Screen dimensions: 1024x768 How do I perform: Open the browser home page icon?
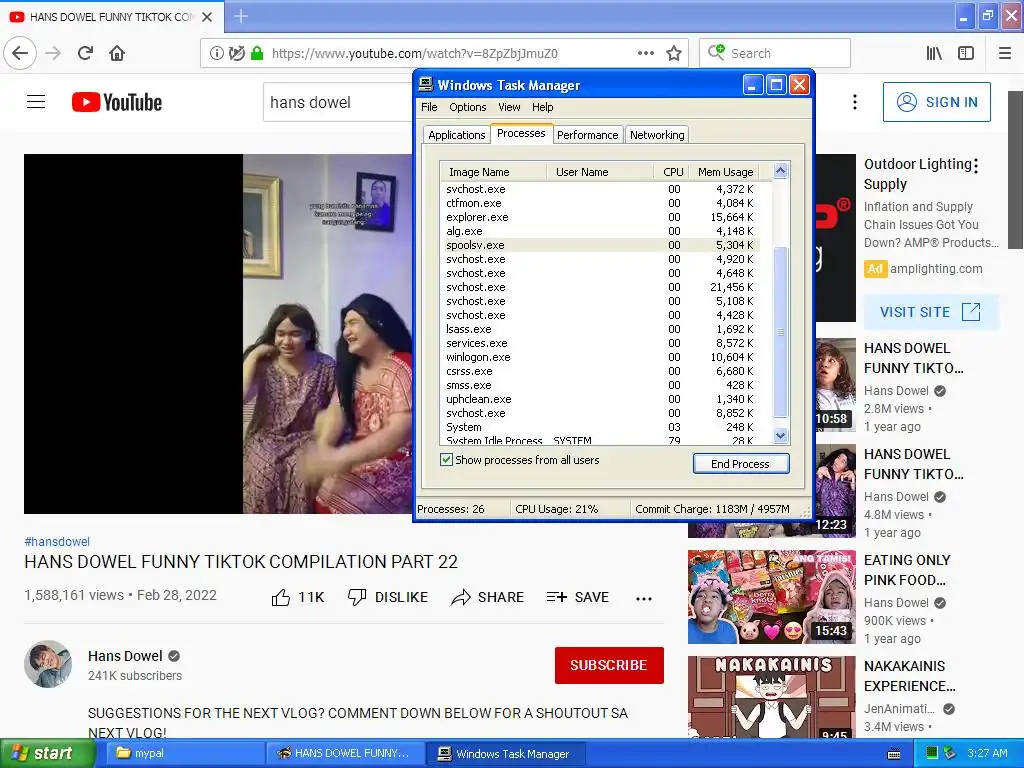click(x=117, y=53)
